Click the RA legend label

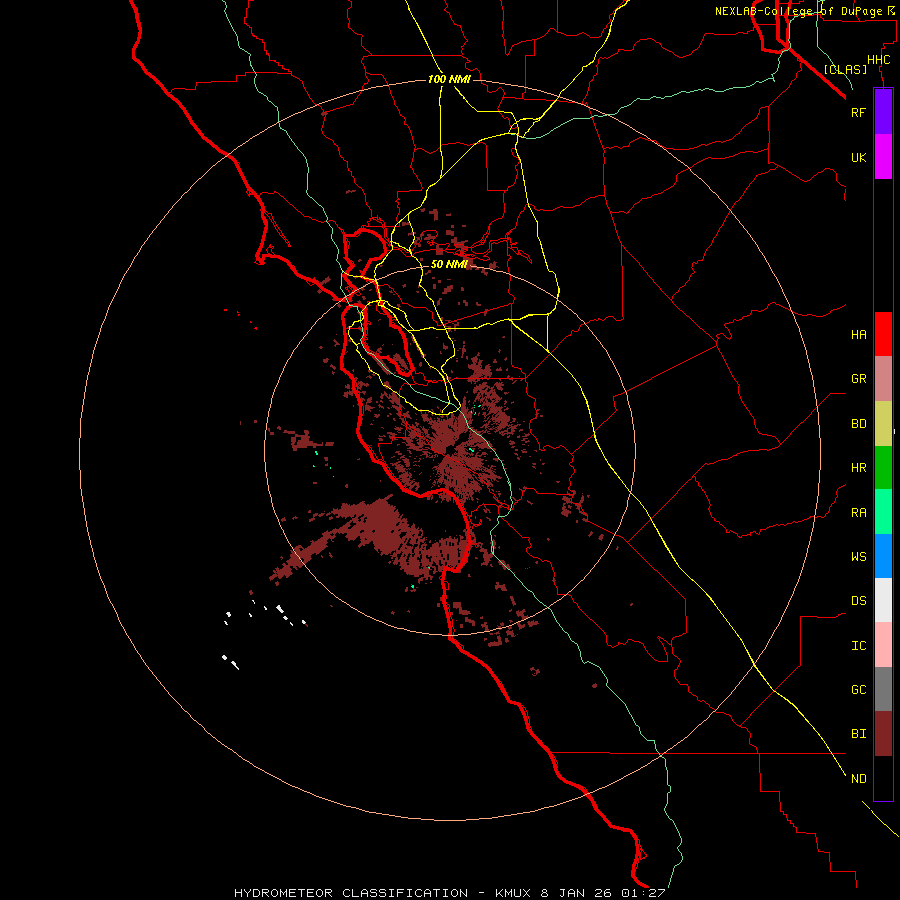pyautogui.click(x=858, y=513)
